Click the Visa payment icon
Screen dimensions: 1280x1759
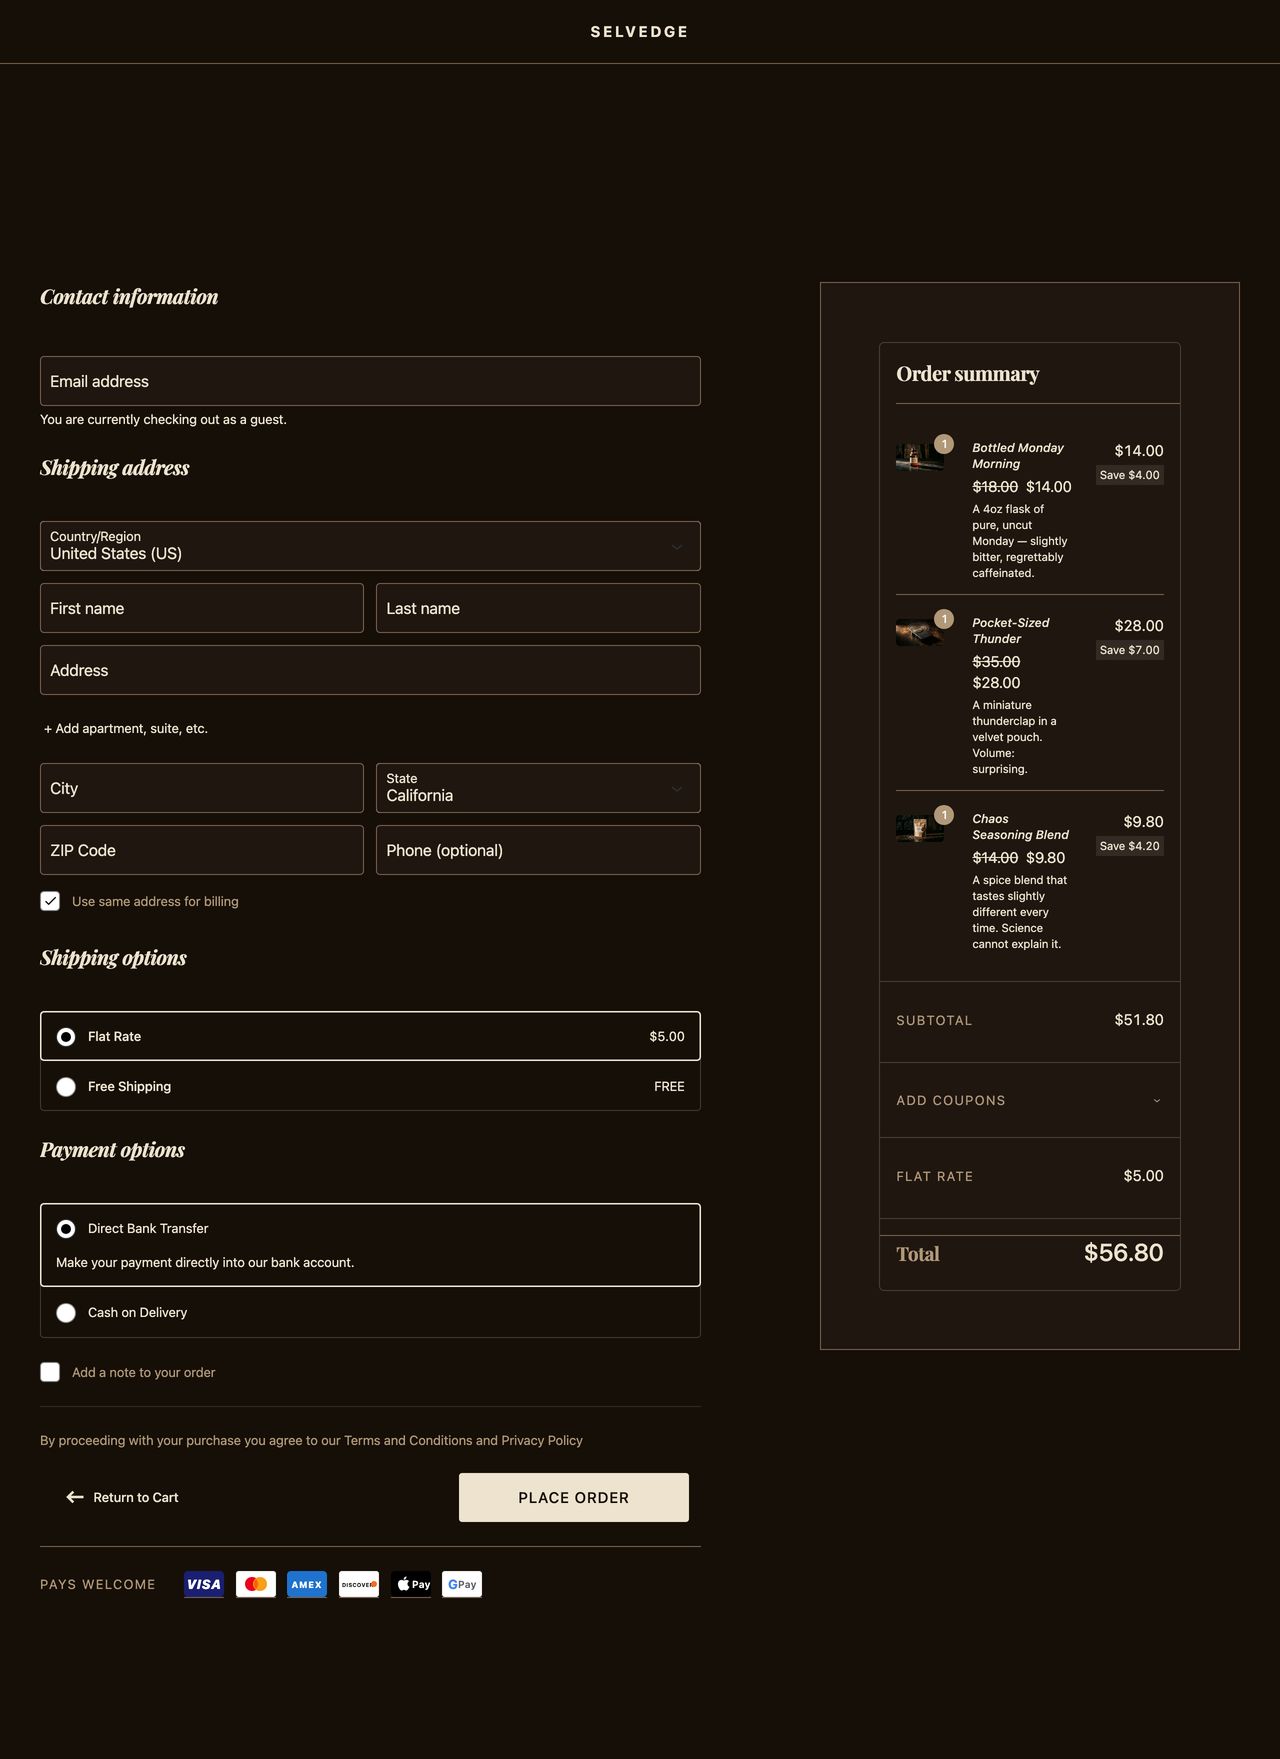coord(204,1584)
